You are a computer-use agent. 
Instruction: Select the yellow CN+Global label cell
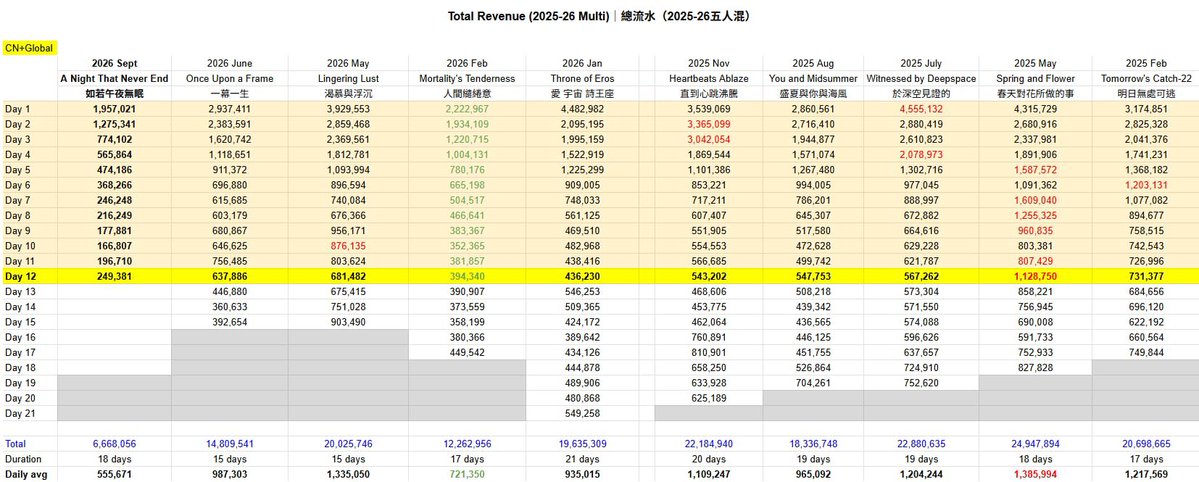29,47
